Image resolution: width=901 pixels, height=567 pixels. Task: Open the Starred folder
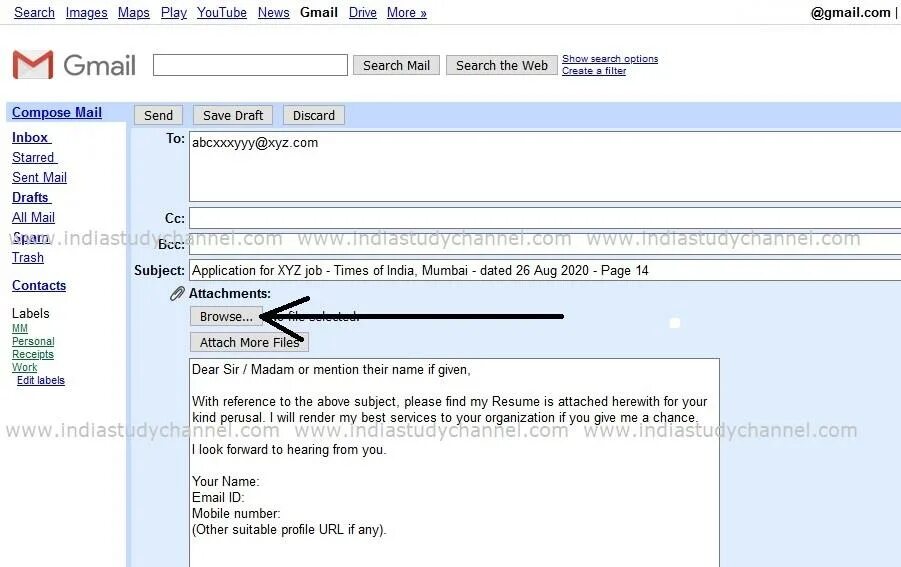coord(34,157)
